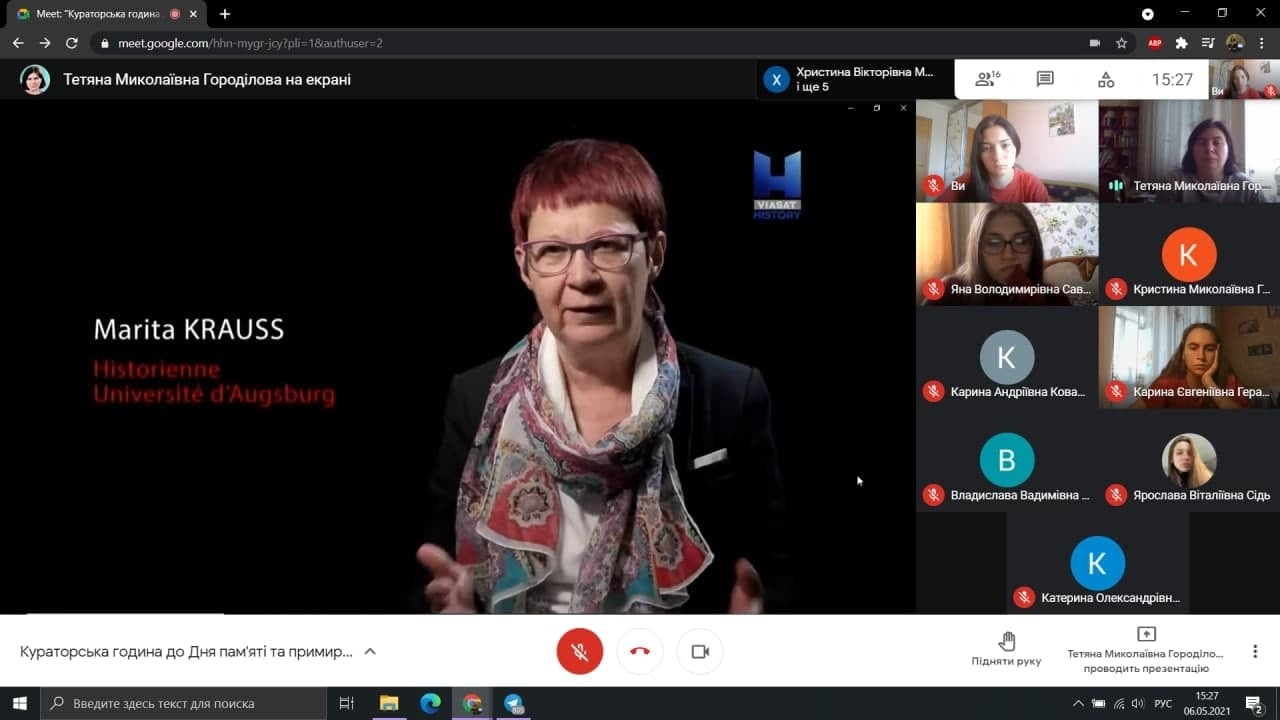This screenshot has width=1280, height=720.
Task: Unmute microphone in bottom control bar
Action: (580, 651)
